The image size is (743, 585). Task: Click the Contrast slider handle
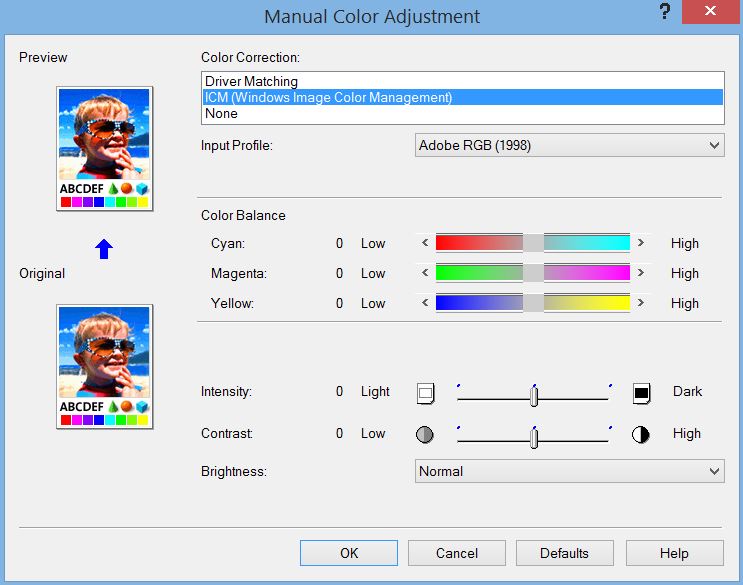click(534, 438)
